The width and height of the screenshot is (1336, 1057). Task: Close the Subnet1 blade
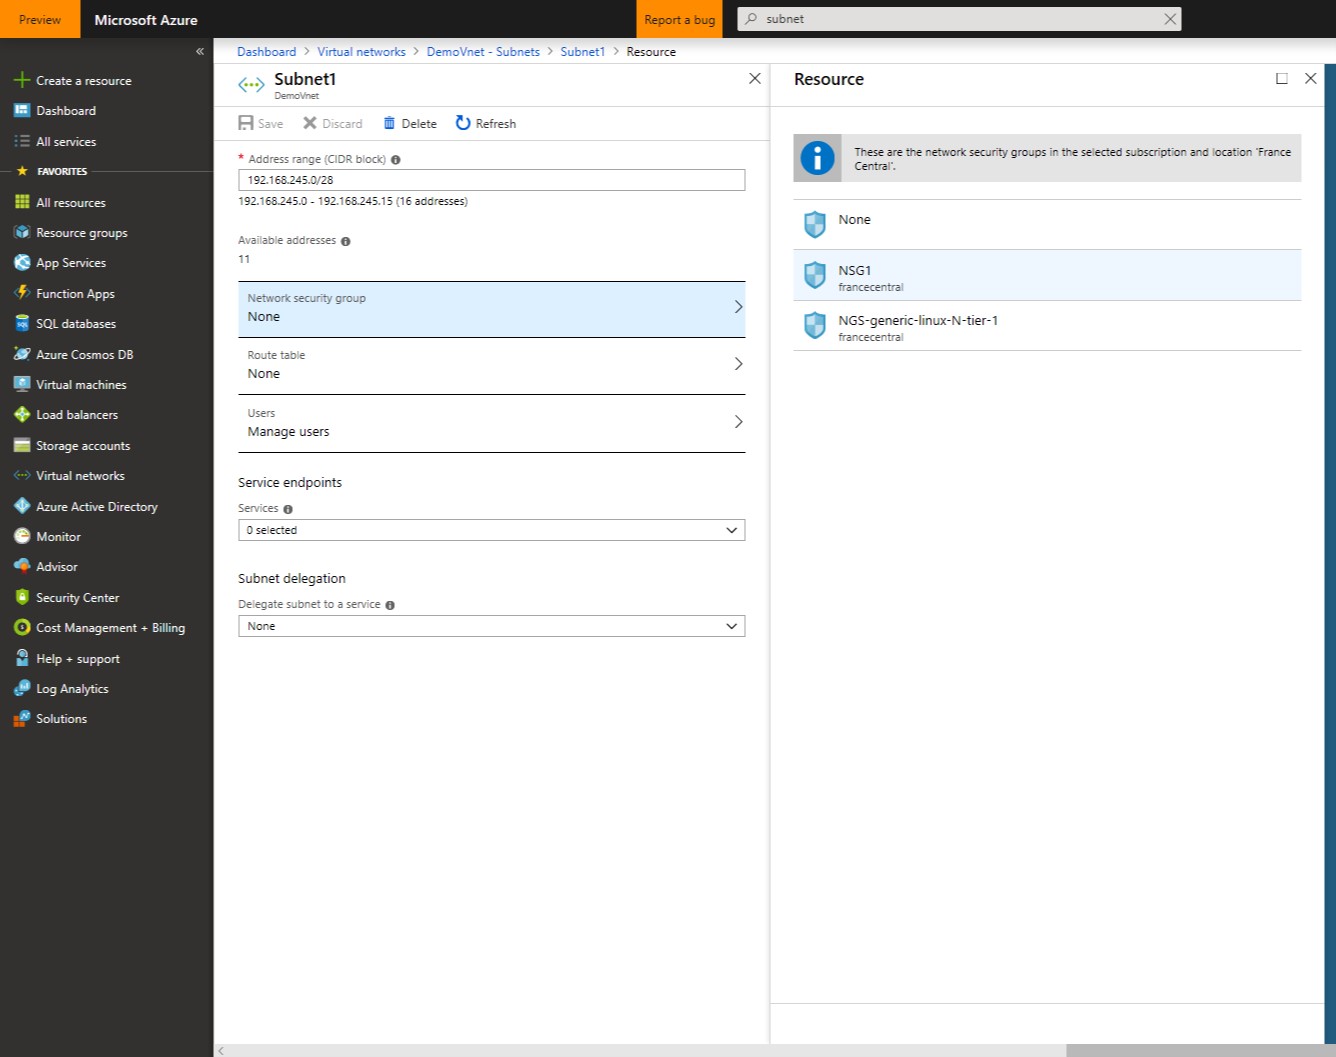click(x=755, y=79)
